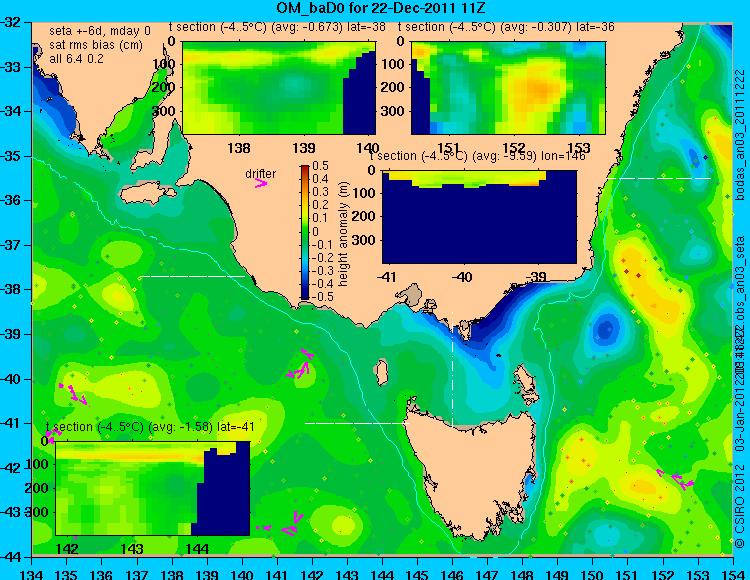750x580 pixels.
Task: Click Kangaroo Island on the map
Action: pyautogui.click(x=147, y=193)
